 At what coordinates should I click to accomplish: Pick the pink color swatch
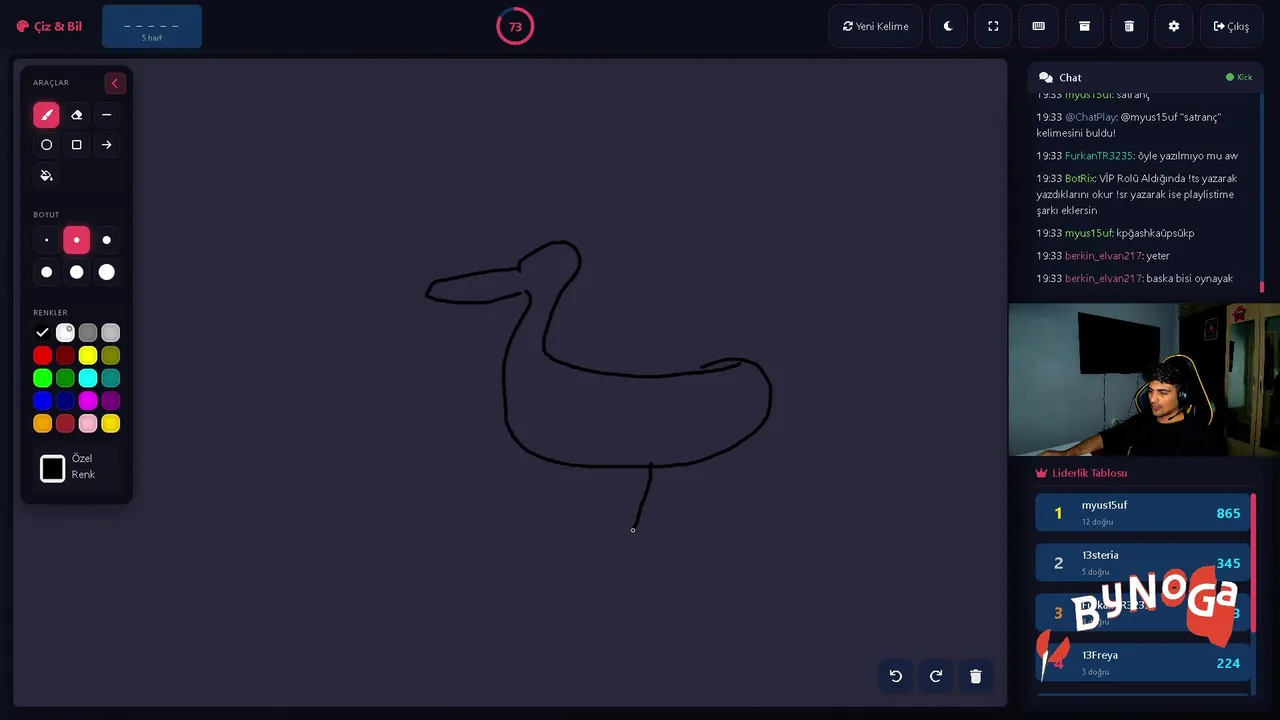[88, 424]
